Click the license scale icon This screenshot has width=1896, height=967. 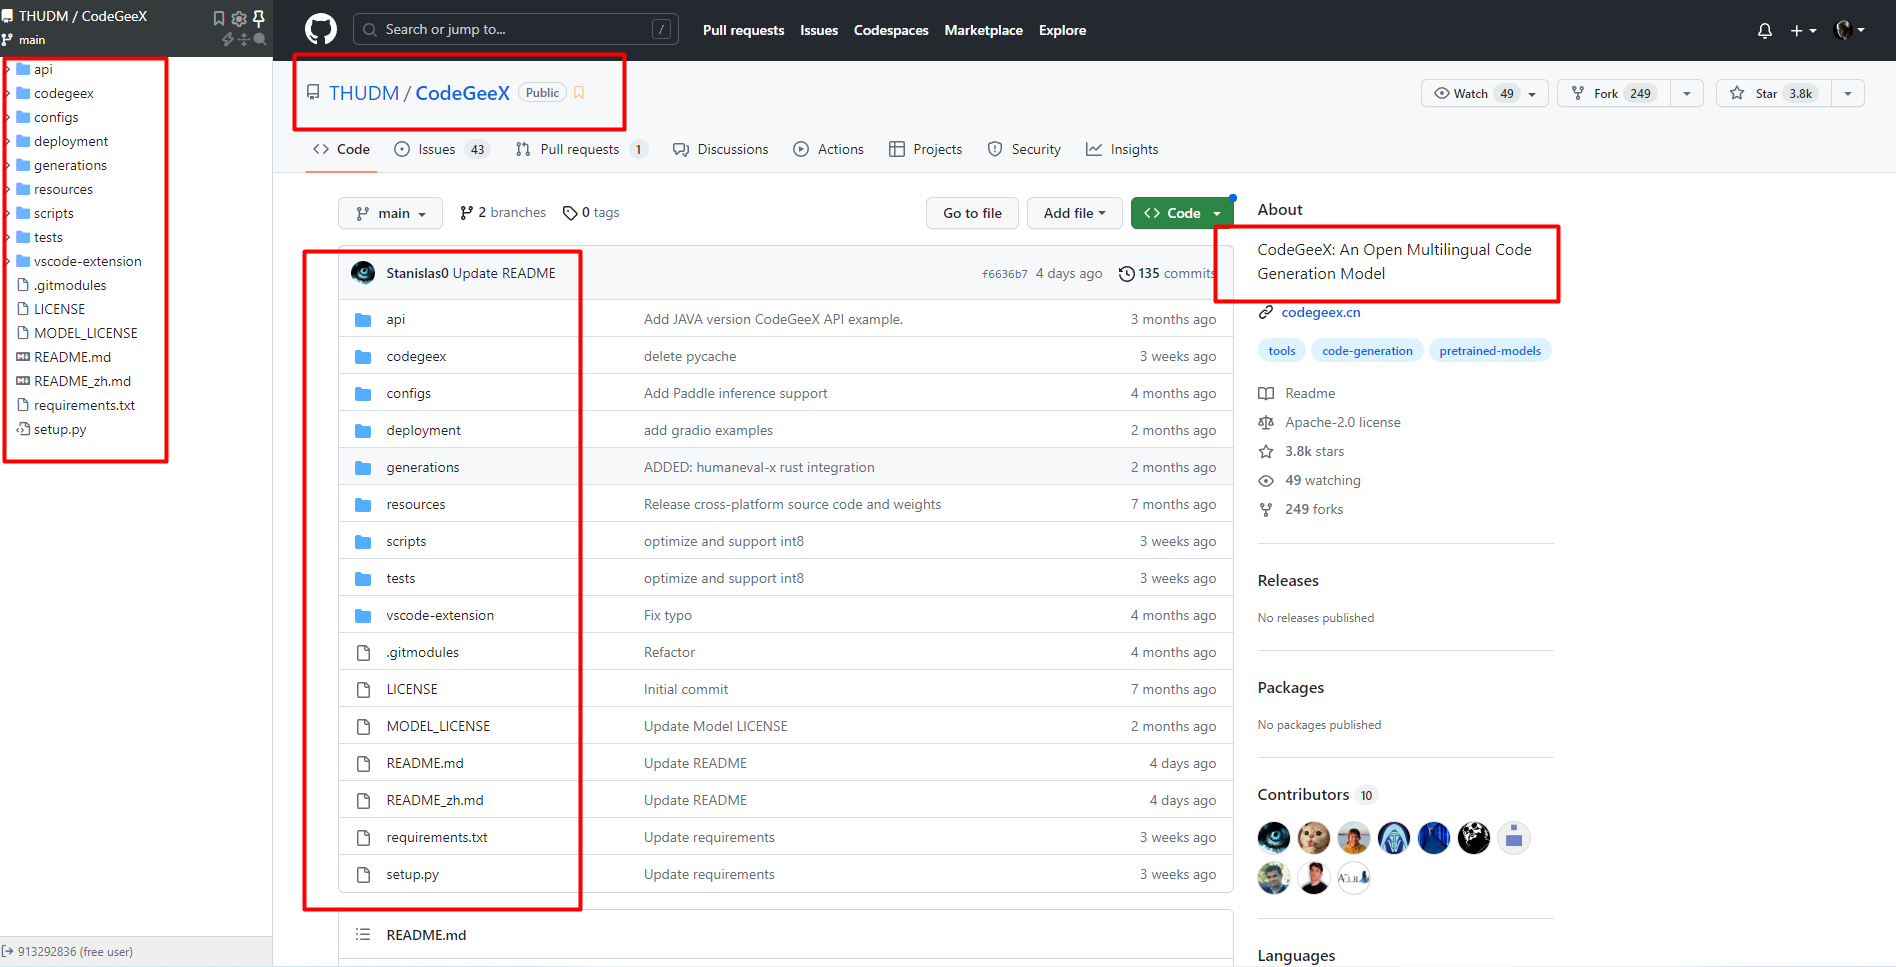1266,422
